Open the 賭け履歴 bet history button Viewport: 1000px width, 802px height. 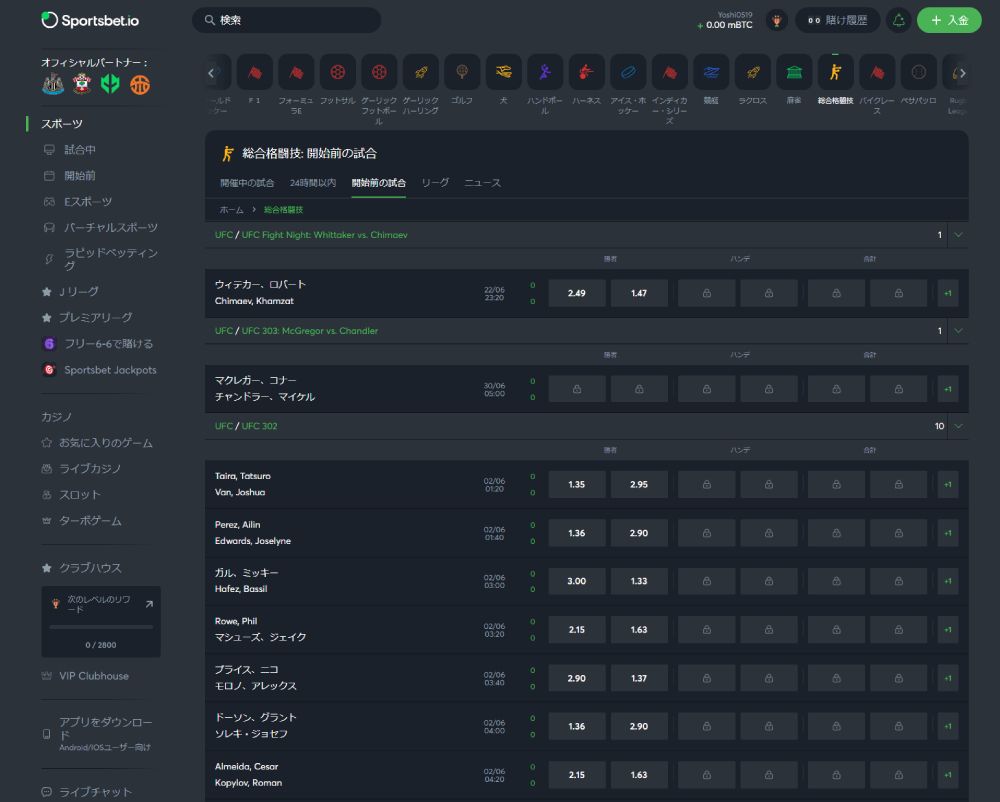click(x=837, y=20)
